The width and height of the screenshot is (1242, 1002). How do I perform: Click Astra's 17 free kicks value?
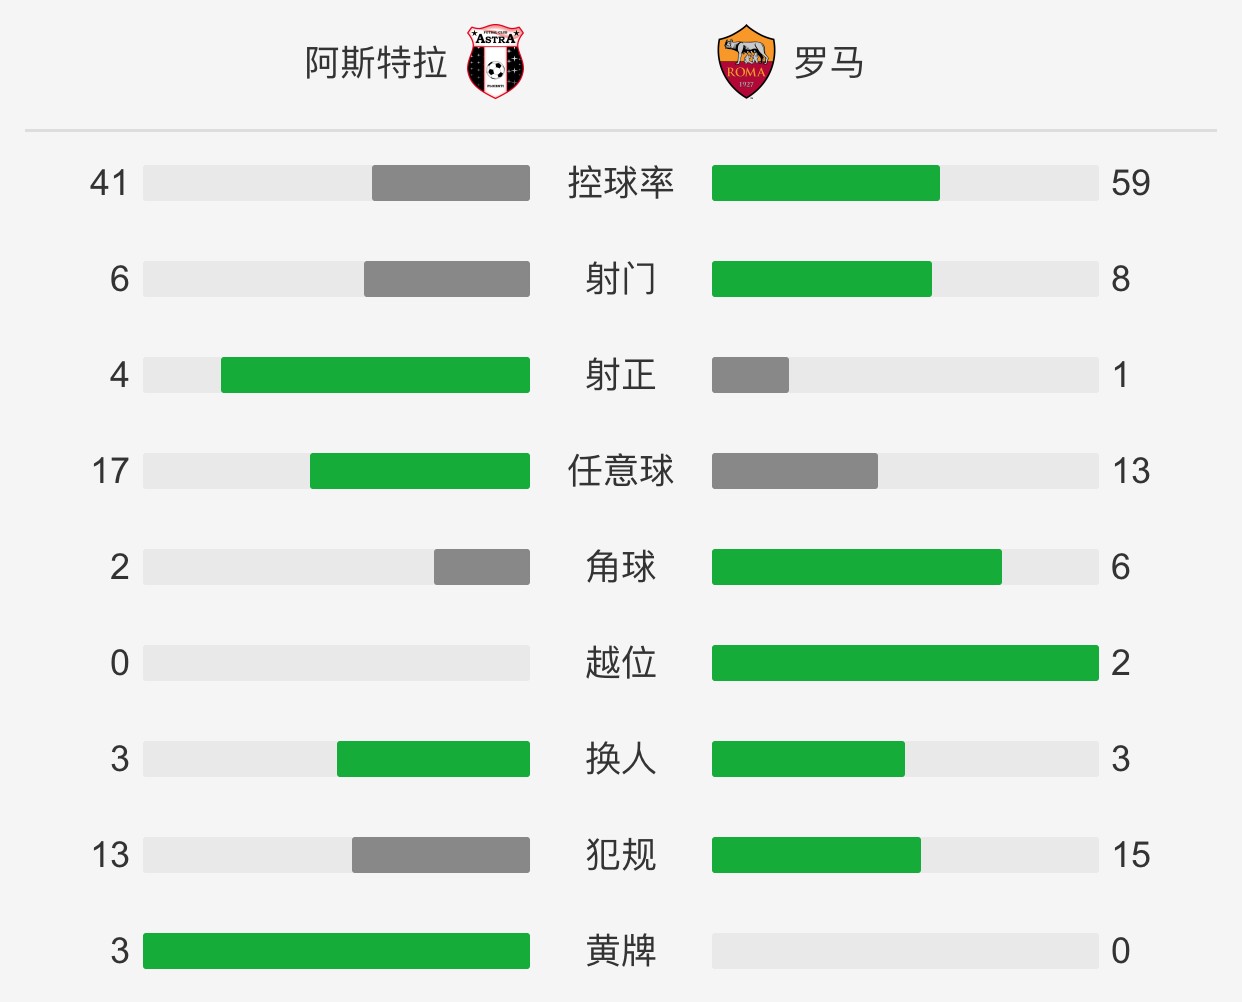(110, 471)
